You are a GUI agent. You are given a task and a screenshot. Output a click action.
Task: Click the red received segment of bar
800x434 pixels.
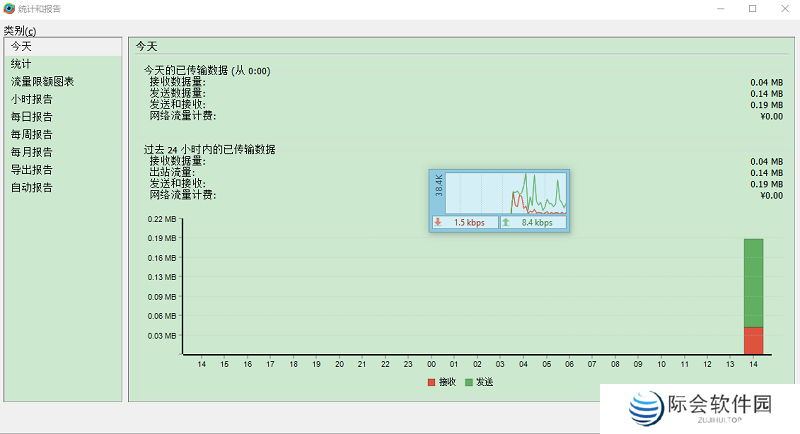pyautogui.click(x=754, y=341)
